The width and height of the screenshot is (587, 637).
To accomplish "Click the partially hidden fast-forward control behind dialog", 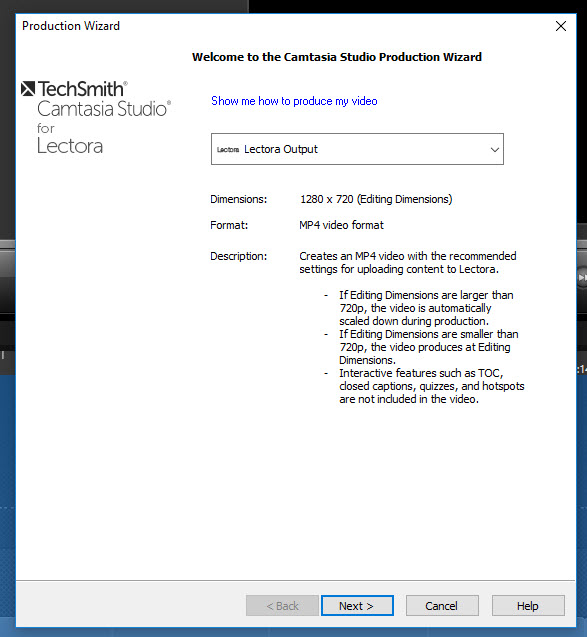I will pyautogui.click(x=582, y=277).
